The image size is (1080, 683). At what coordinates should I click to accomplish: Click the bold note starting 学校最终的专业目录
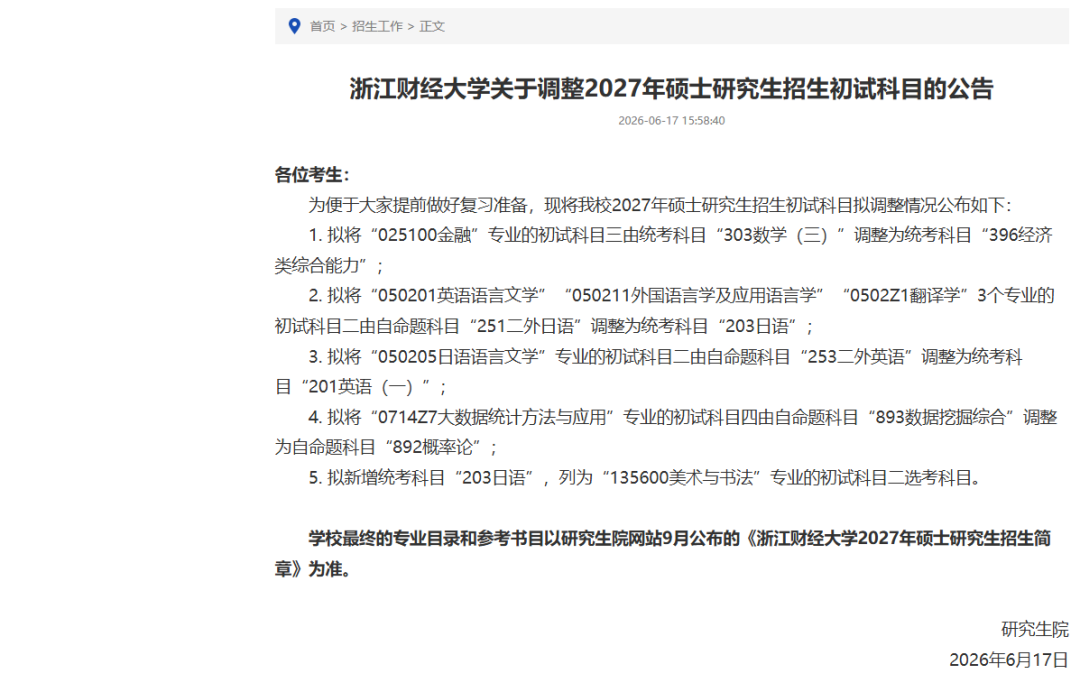pyautogui.click(x=680, y=538)
